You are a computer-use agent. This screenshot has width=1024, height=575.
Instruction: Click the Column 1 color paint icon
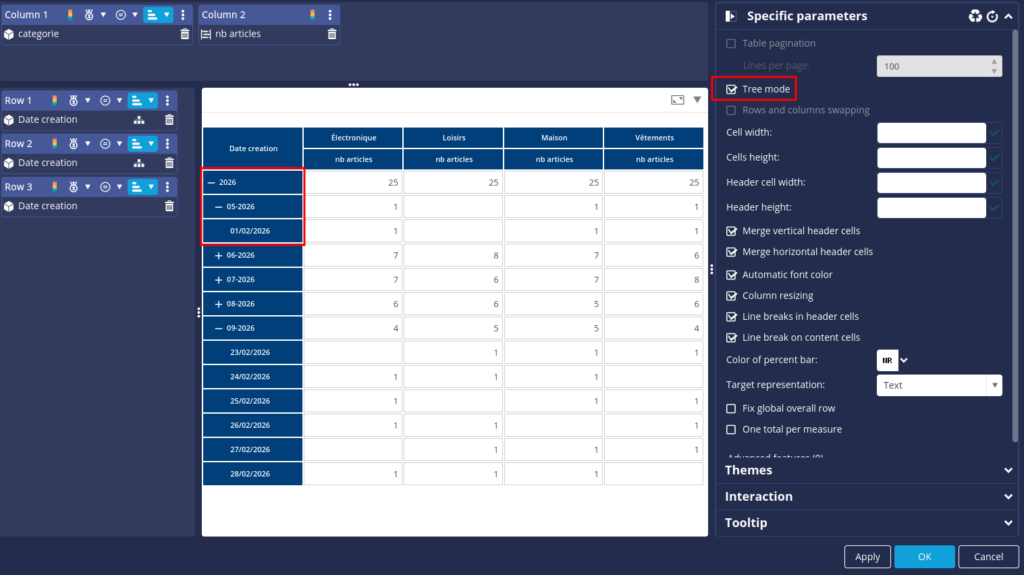tap(70, 14)
